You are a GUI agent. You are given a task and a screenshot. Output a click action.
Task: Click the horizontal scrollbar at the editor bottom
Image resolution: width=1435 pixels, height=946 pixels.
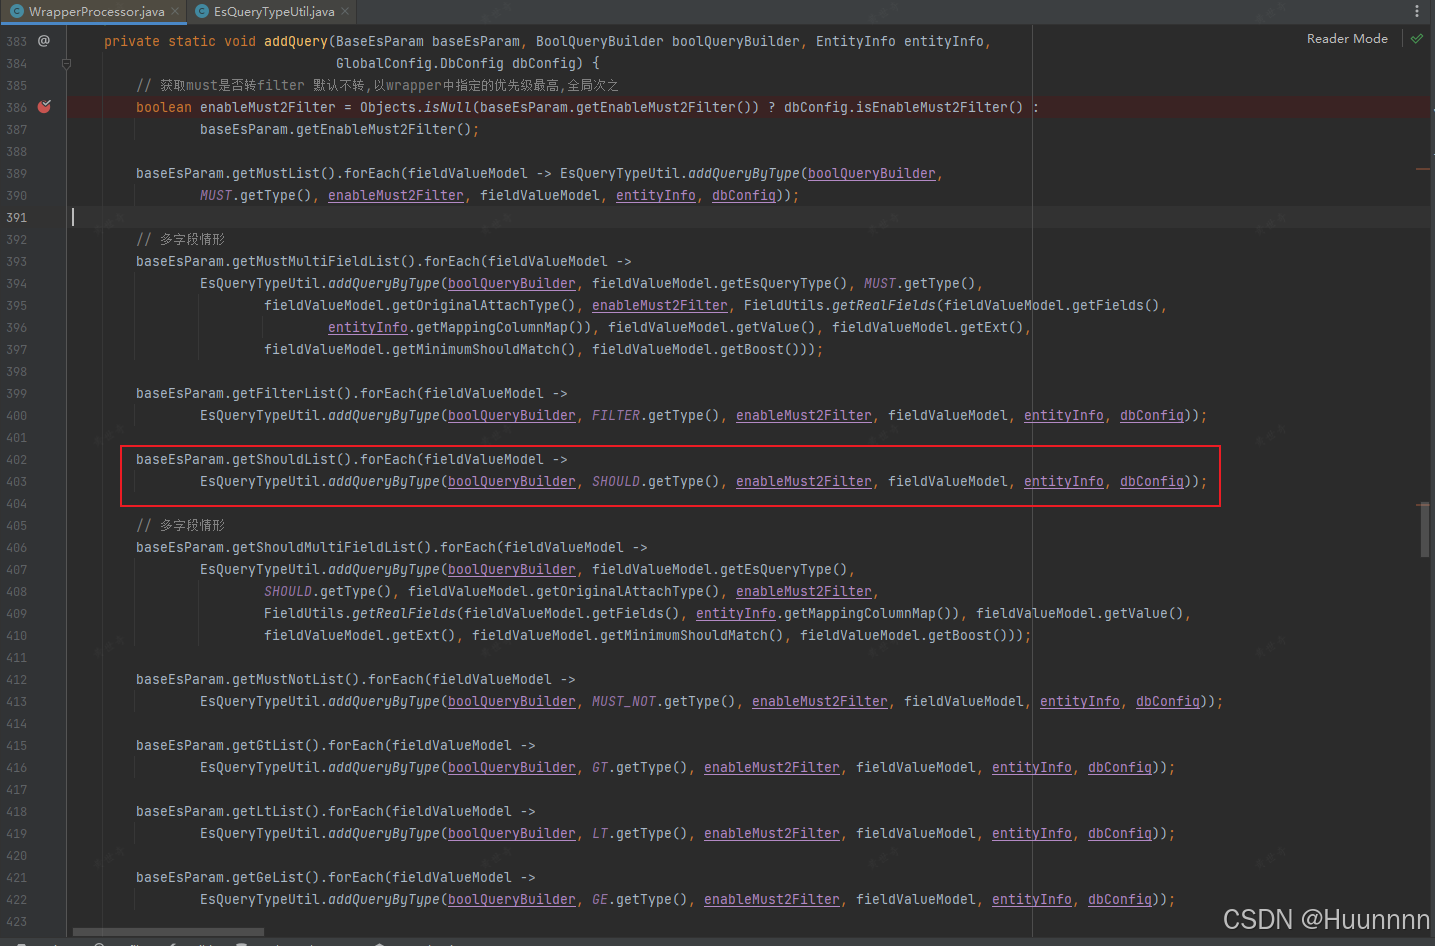point(166,930)
